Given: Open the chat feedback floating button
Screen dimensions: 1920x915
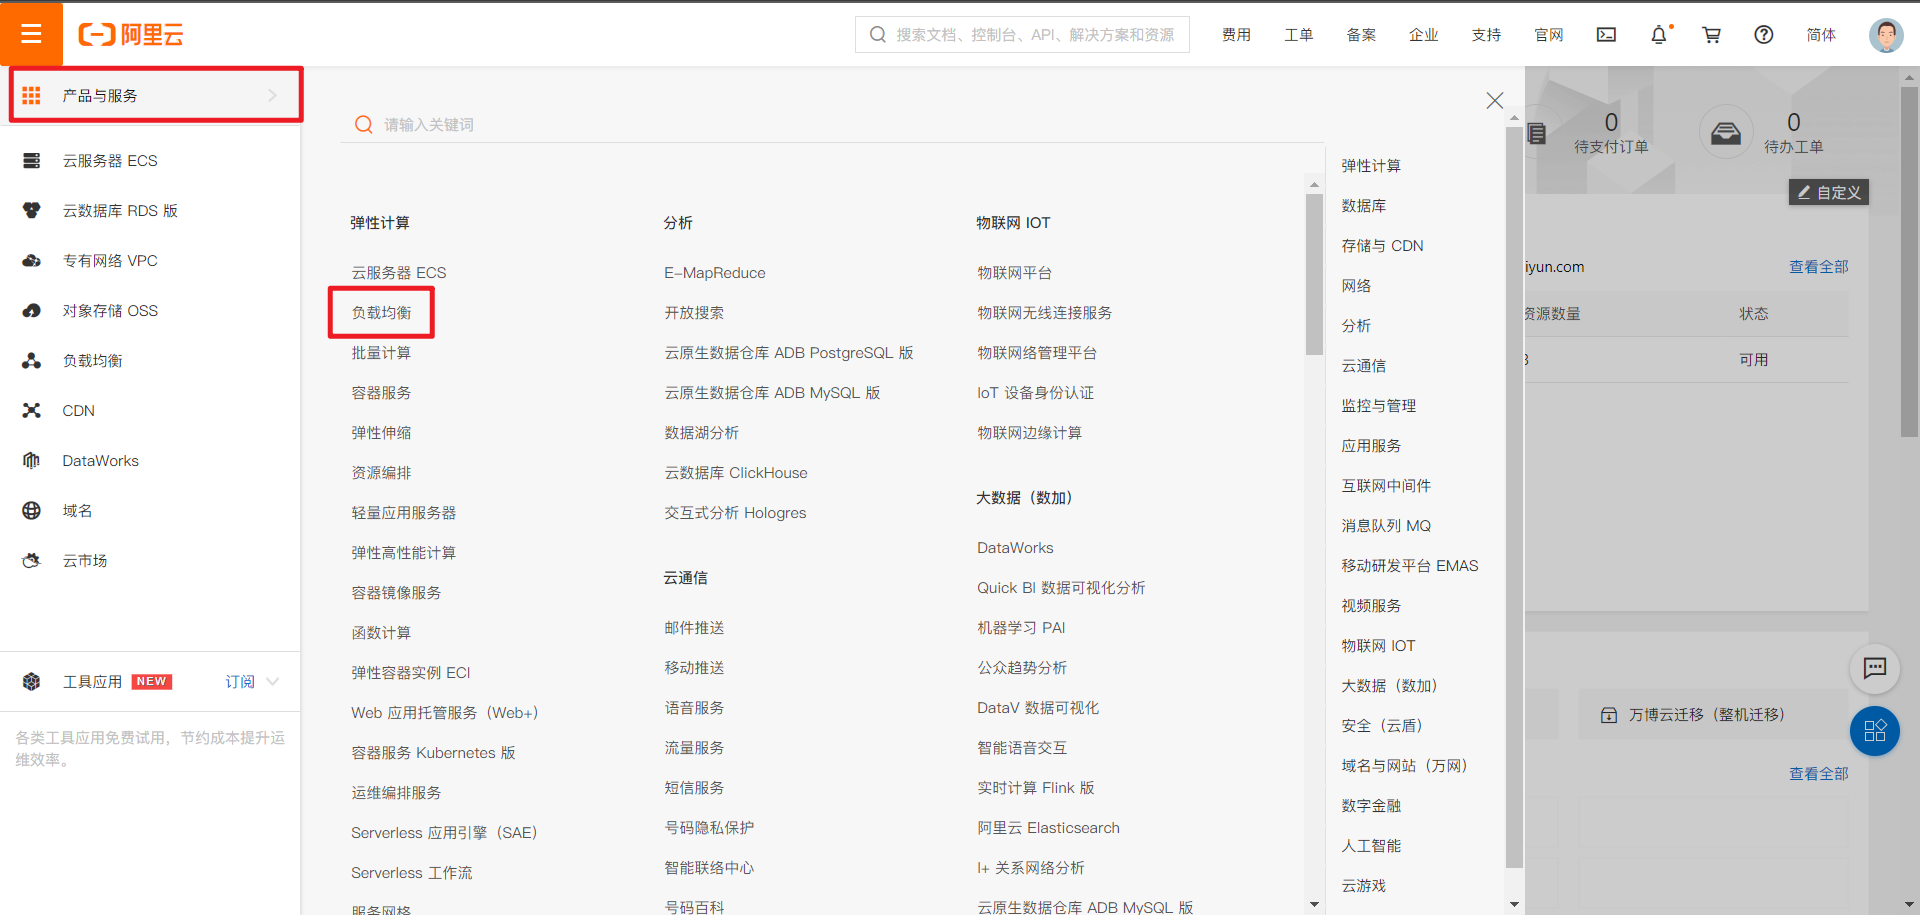Looking at the screenshot, I should click(x=1875, y=668).
